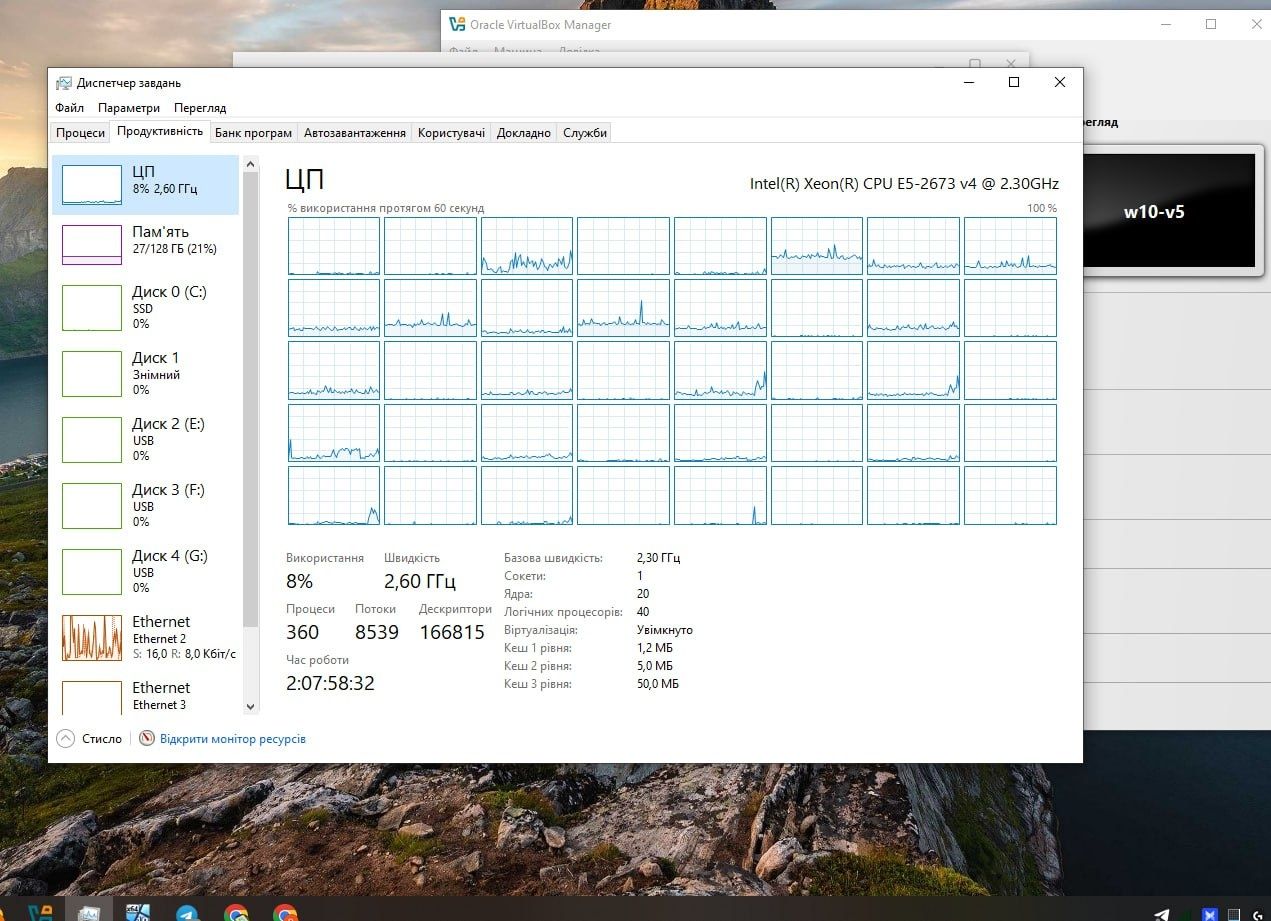This screenshot has width=1271, height=921.
Task: Select Диск 0 (C:) in the sidebar
Action: 145,307
